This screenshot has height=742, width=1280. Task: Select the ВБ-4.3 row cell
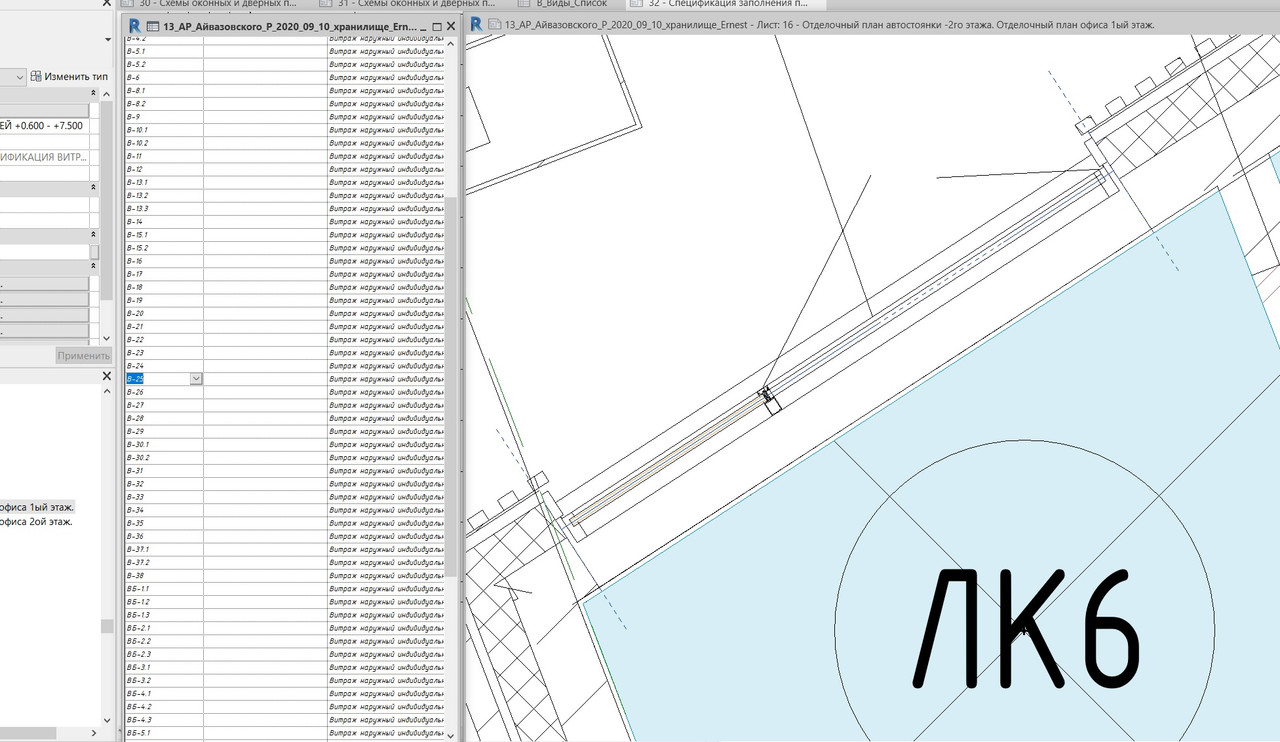tap(164, 719)
